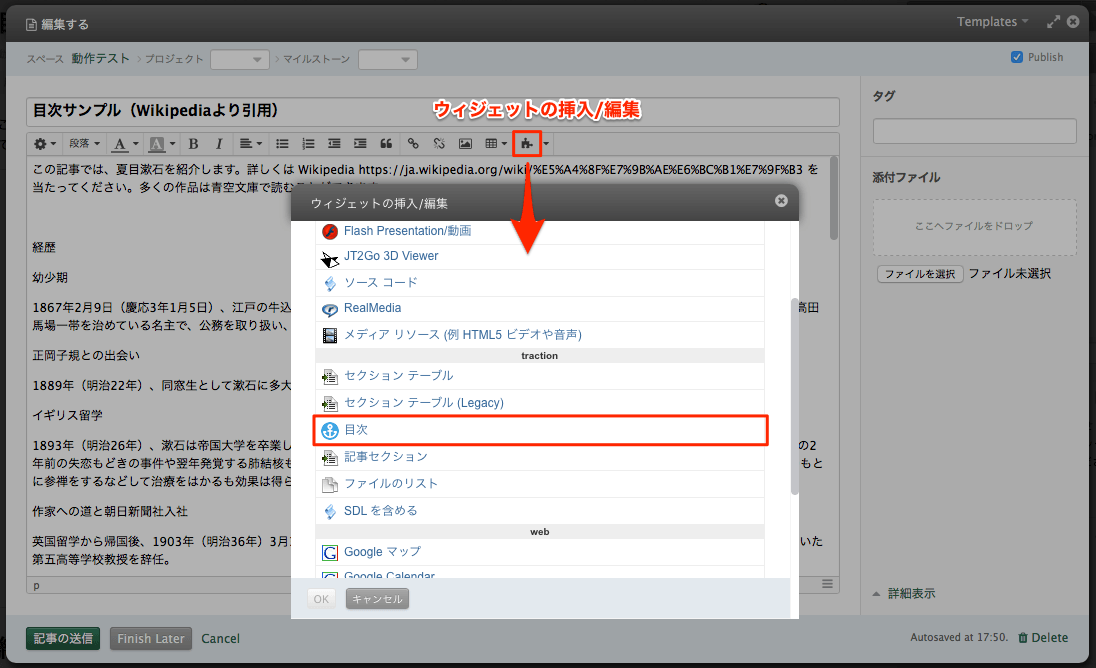Open the 段落 paragraph format dropdown
This screenshot has width=1096, height=668.
click(x=85, y=144)
